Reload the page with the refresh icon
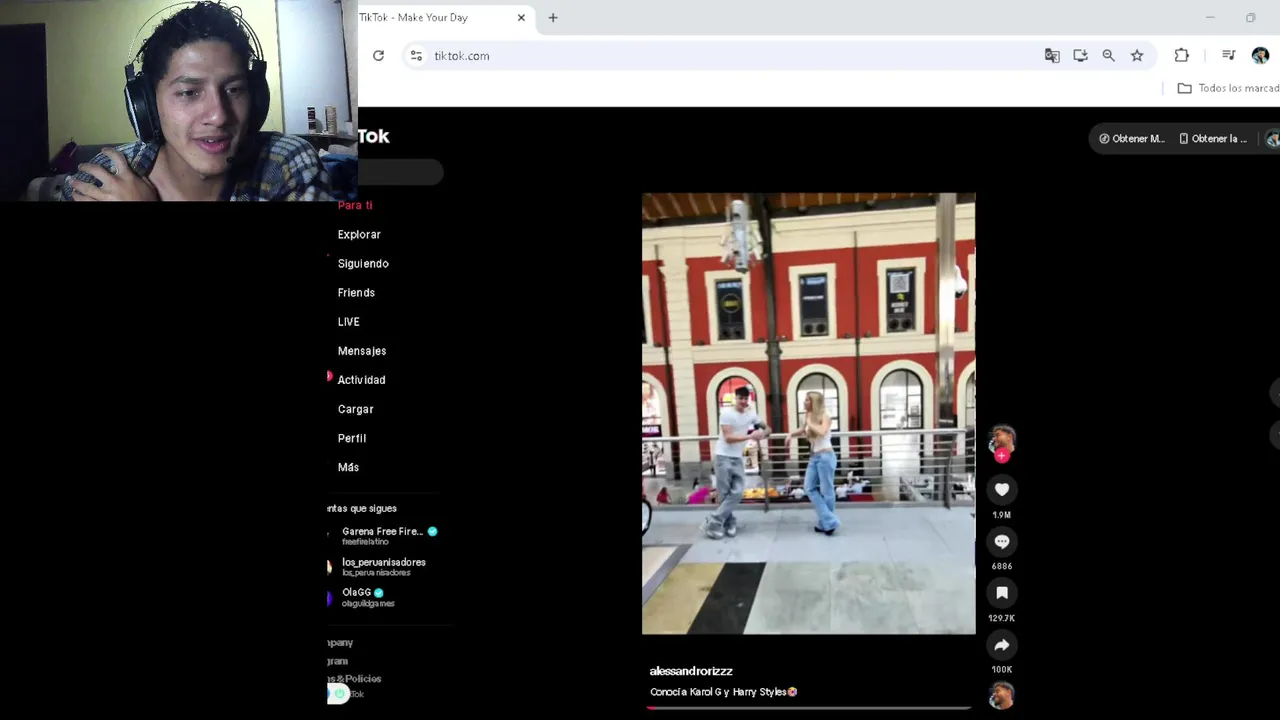The image size is (1280, 720). (378, 56)
